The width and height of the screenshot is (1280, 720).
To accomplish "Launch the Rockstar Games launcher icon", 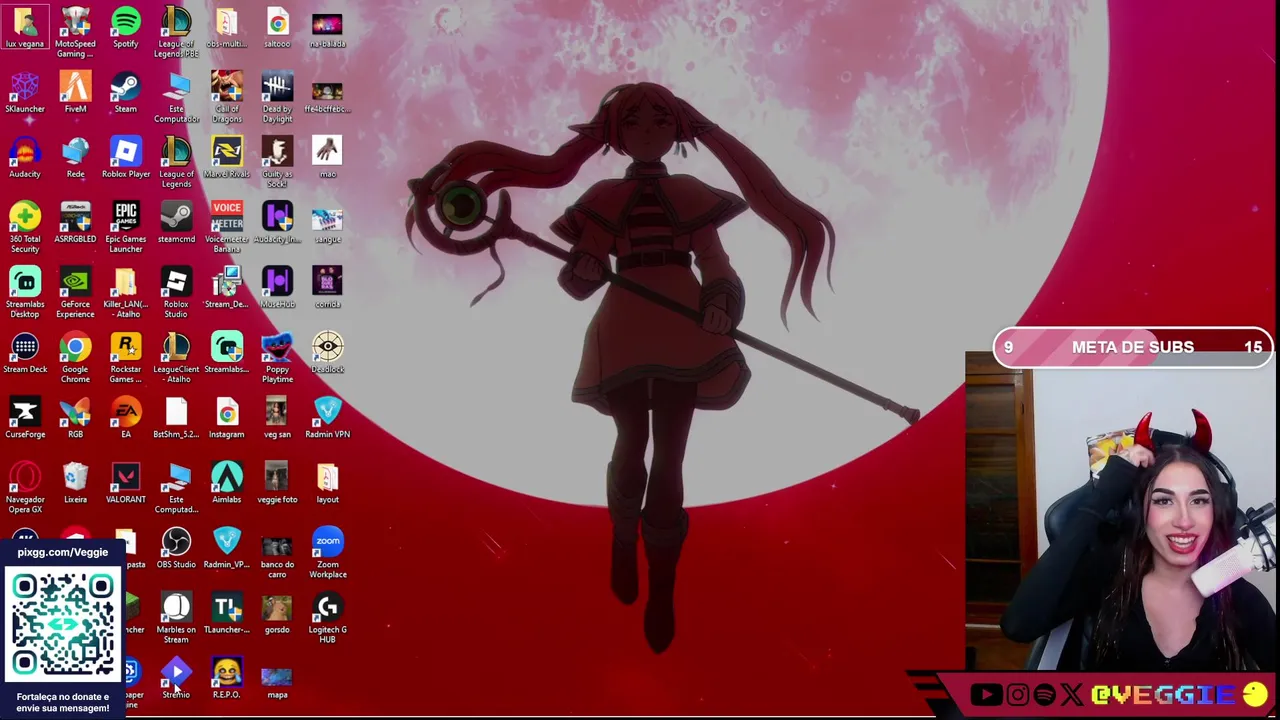I will point(126,357).
